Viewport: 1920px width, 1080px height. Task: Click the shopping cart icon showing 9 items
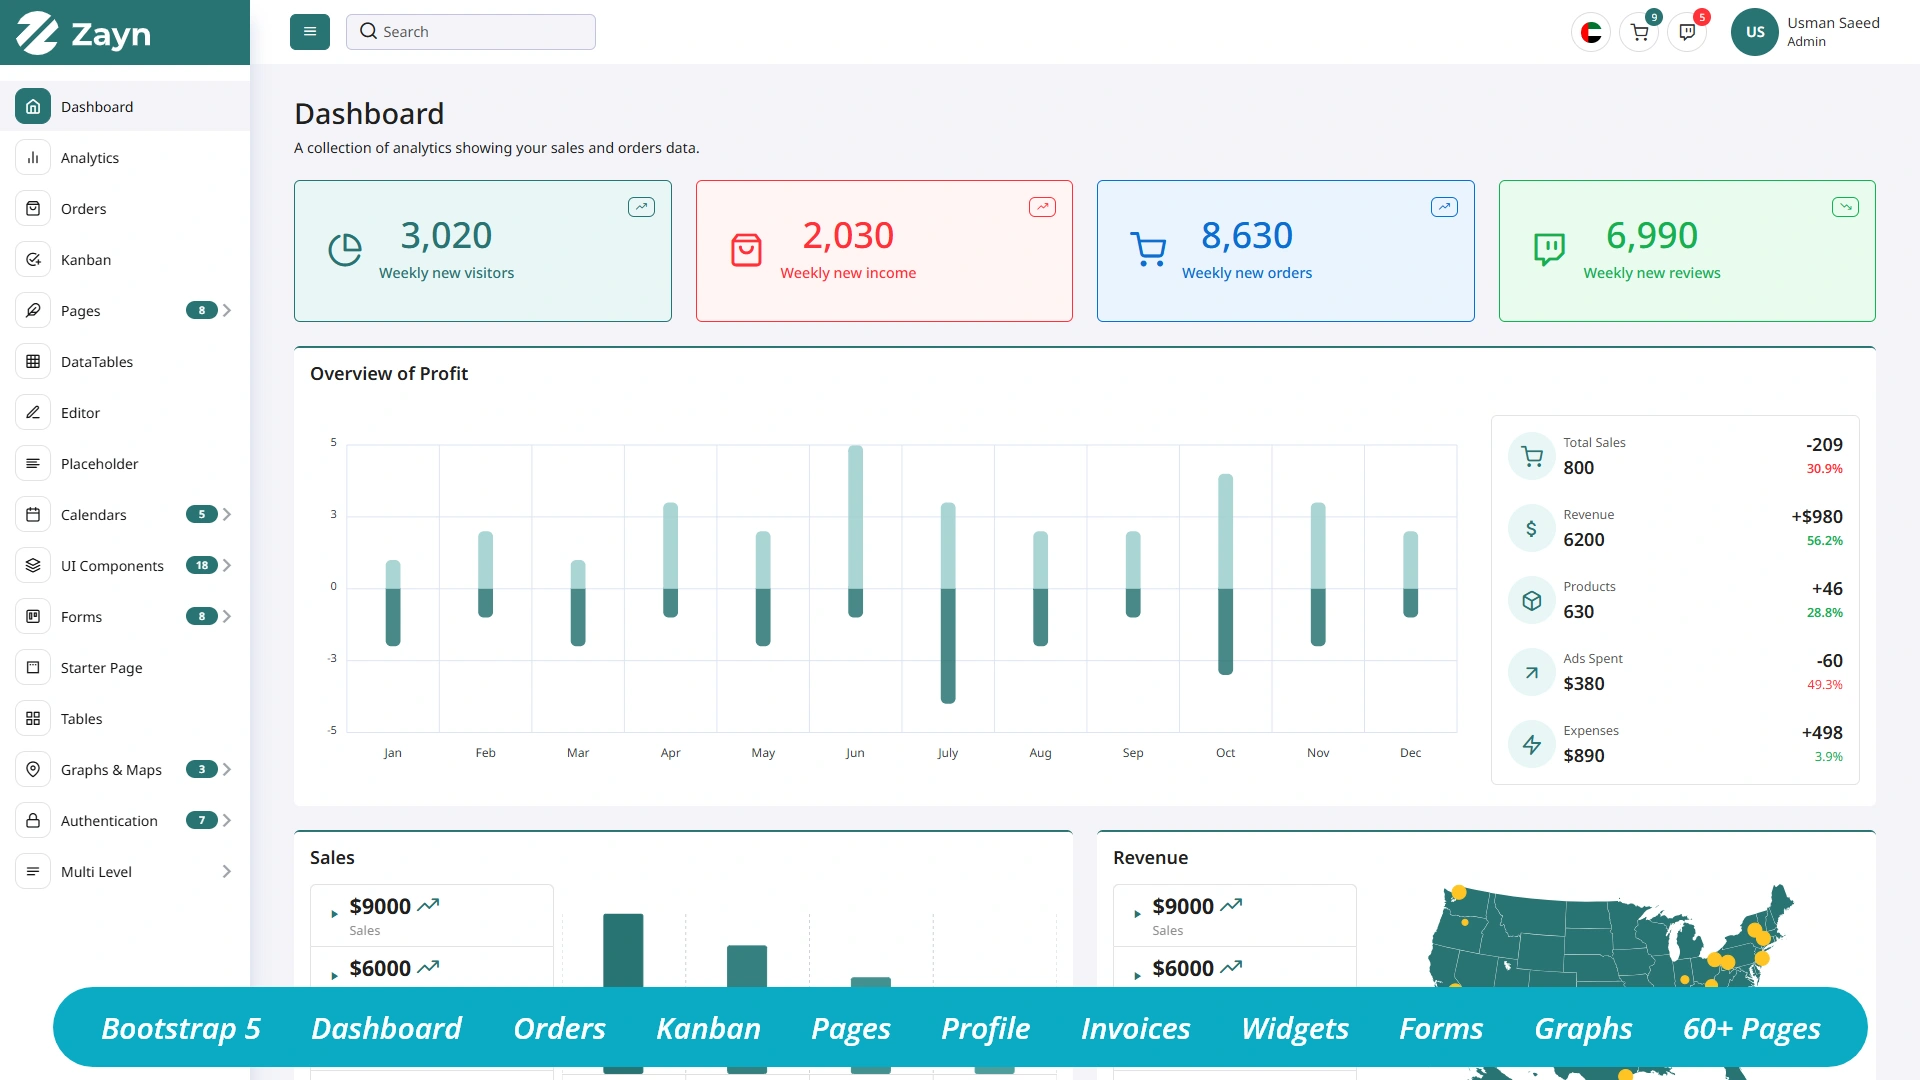click(x=1639, y=32)
